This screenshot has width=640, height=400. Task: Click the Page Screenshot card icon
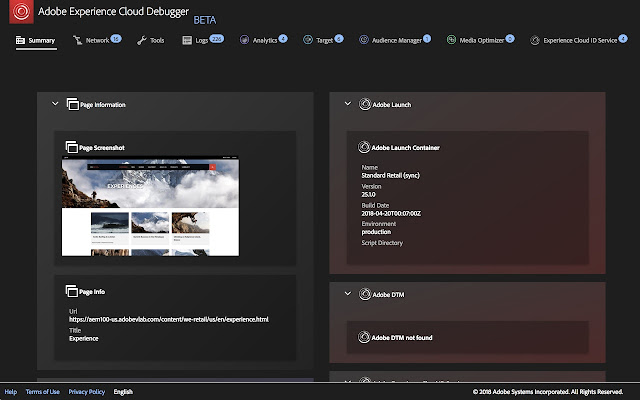tap(71, 147)
